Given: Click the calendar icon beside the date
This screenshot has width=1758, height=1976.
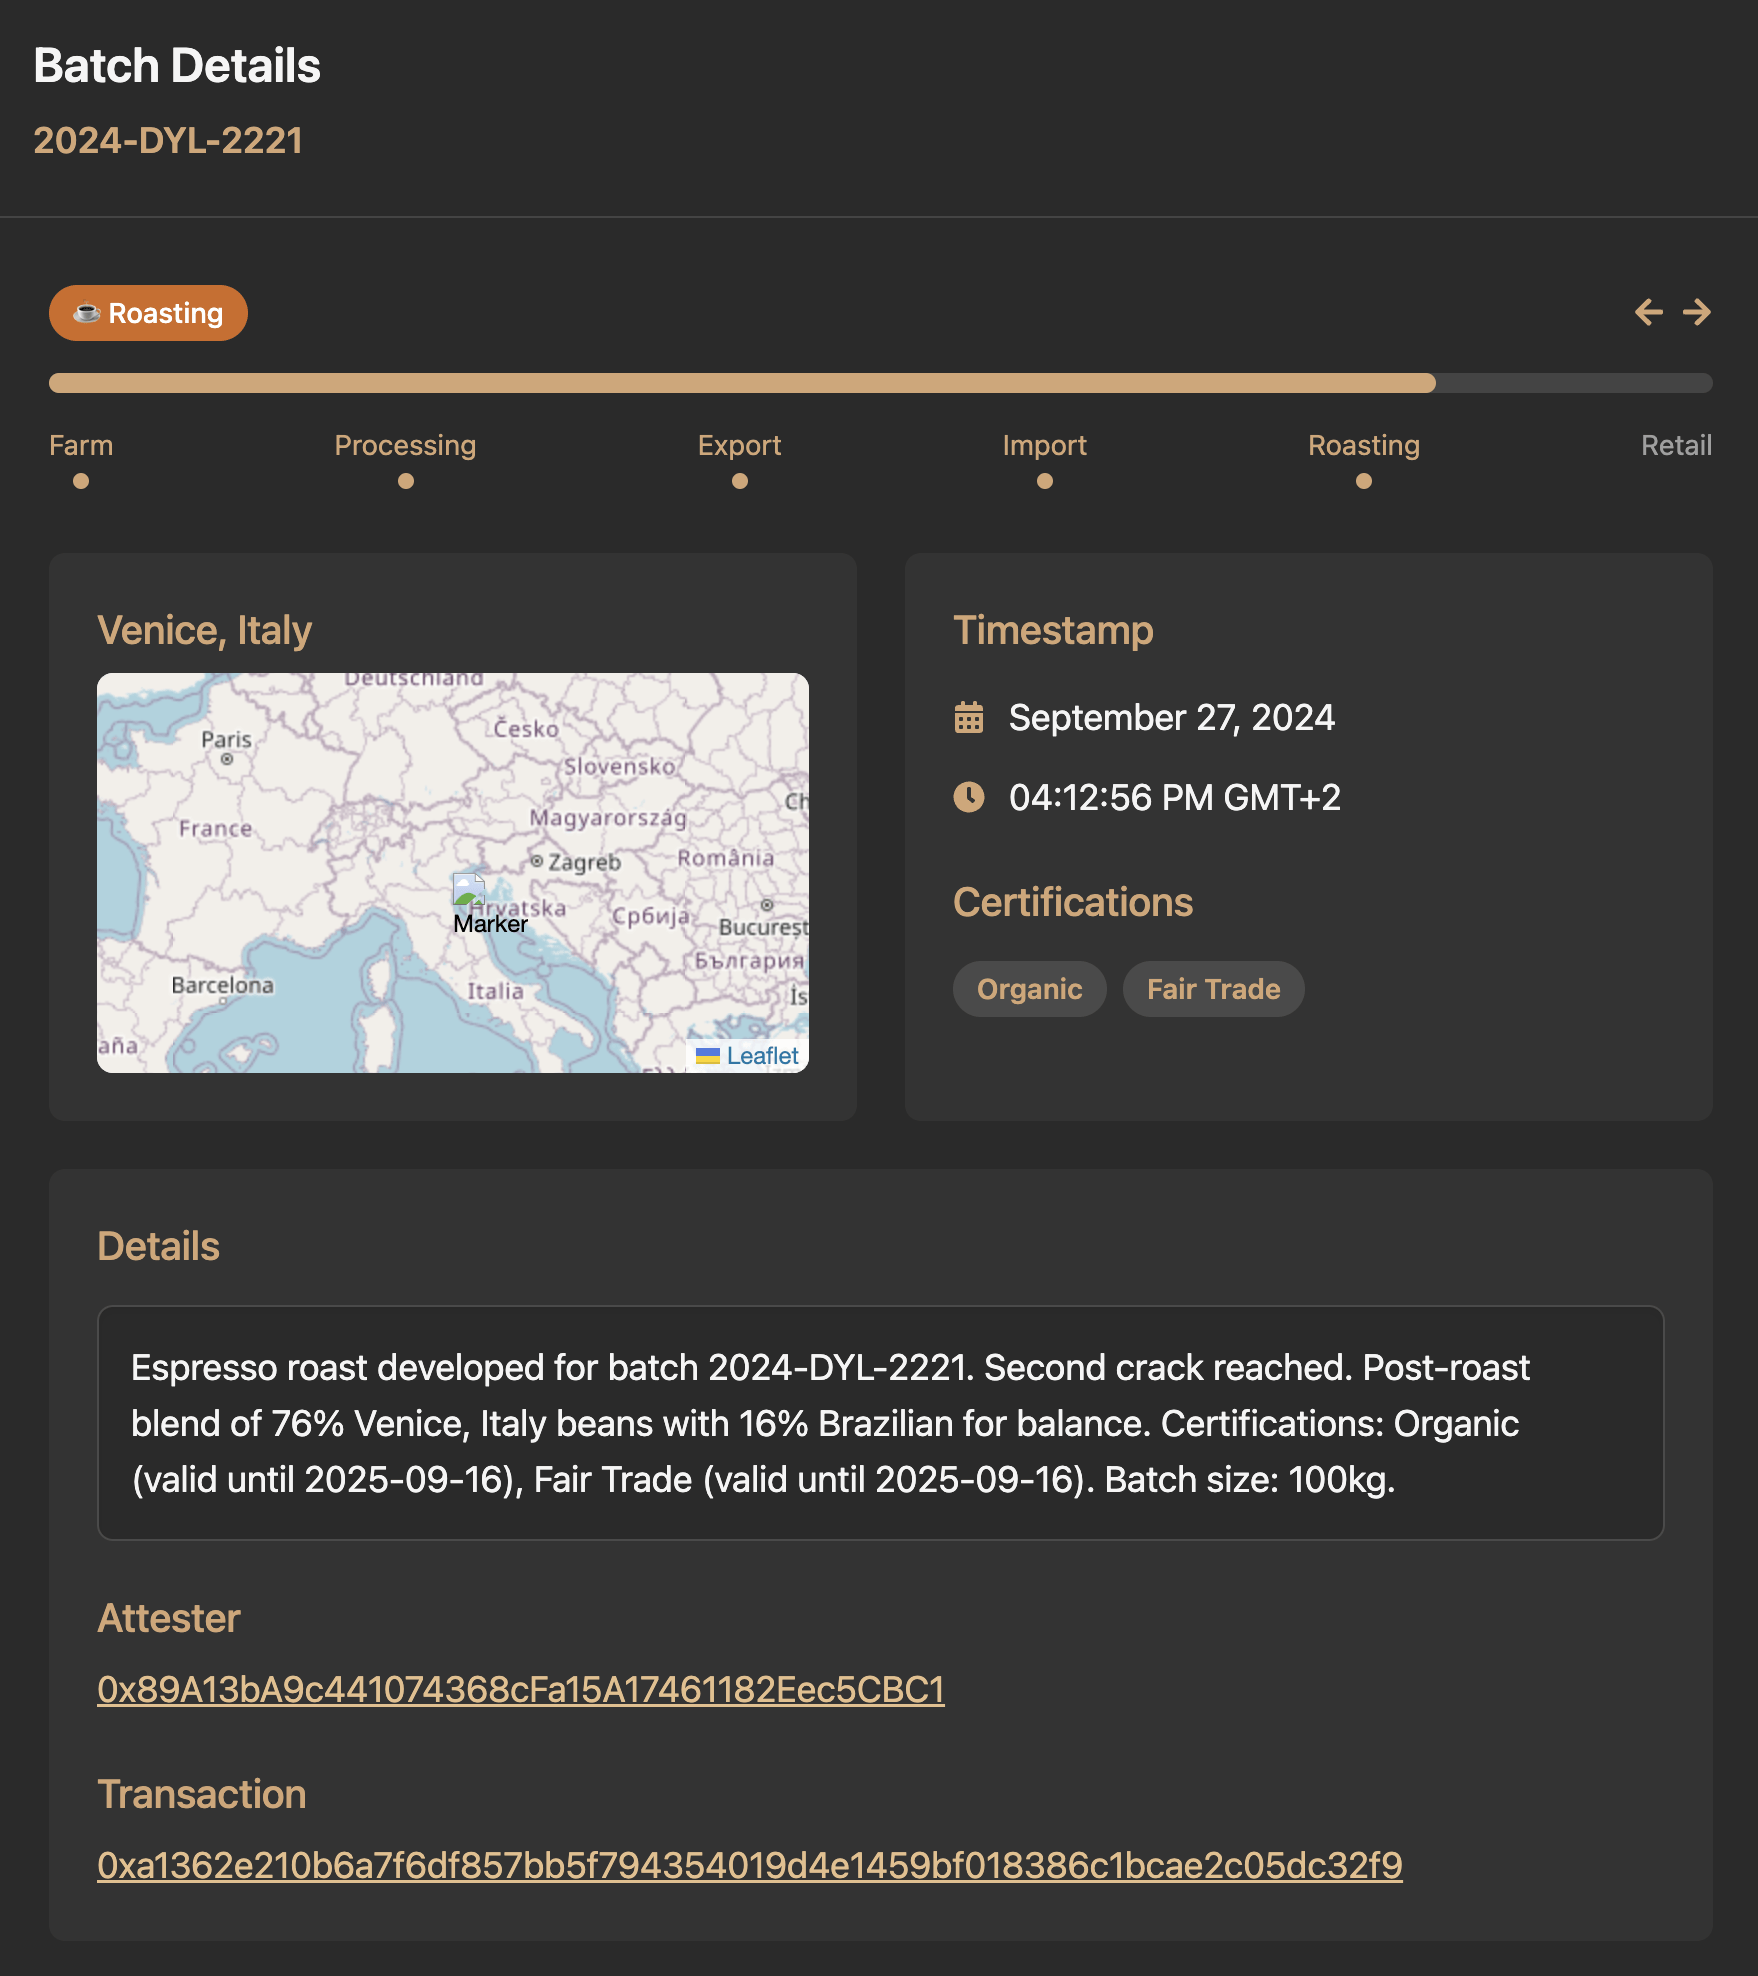Looking at the screenshot, I should (969, 717).
